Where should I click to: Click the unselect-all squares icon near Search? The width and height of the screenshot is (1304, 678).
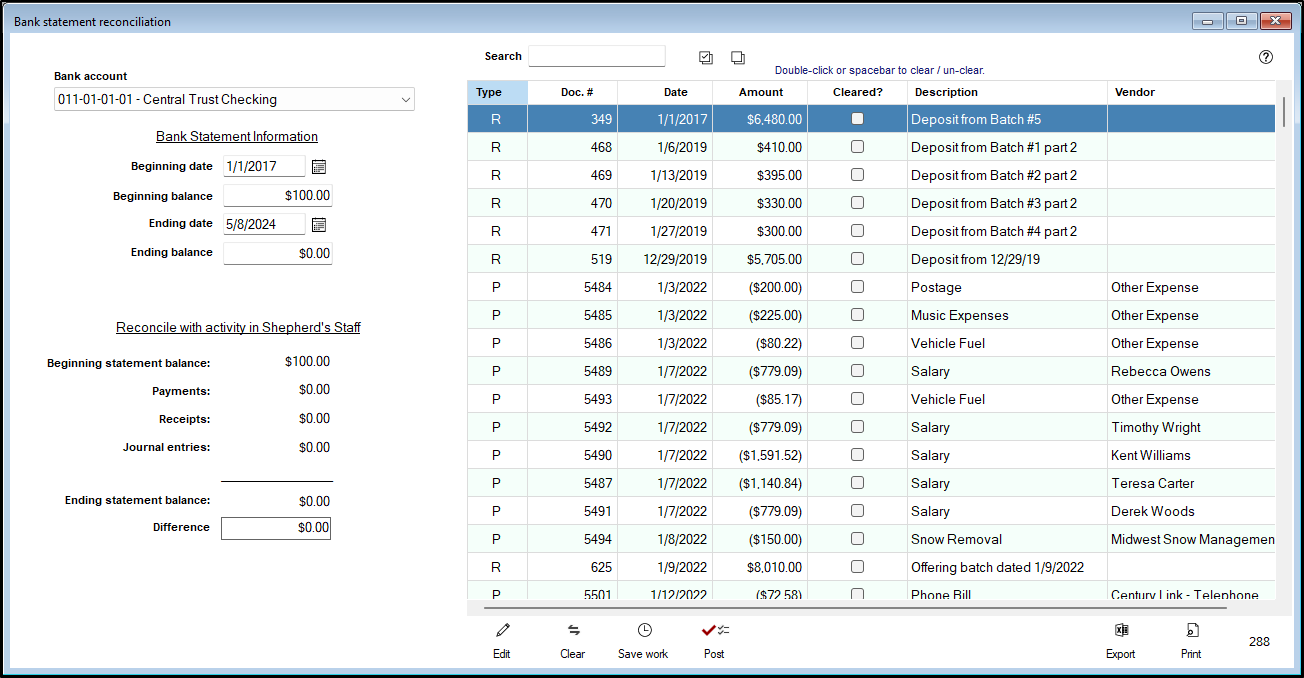click(738, 58)
